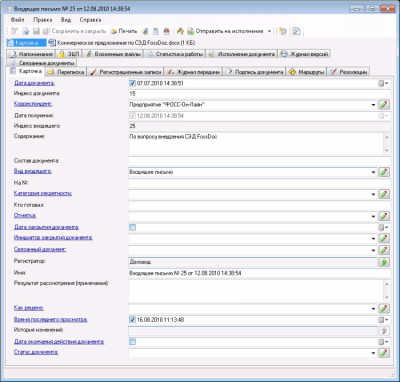Click the edit pencil icon at toolbar start
Image resolution: width=400 pixels, height=382 pixels.
coord(14,31)
